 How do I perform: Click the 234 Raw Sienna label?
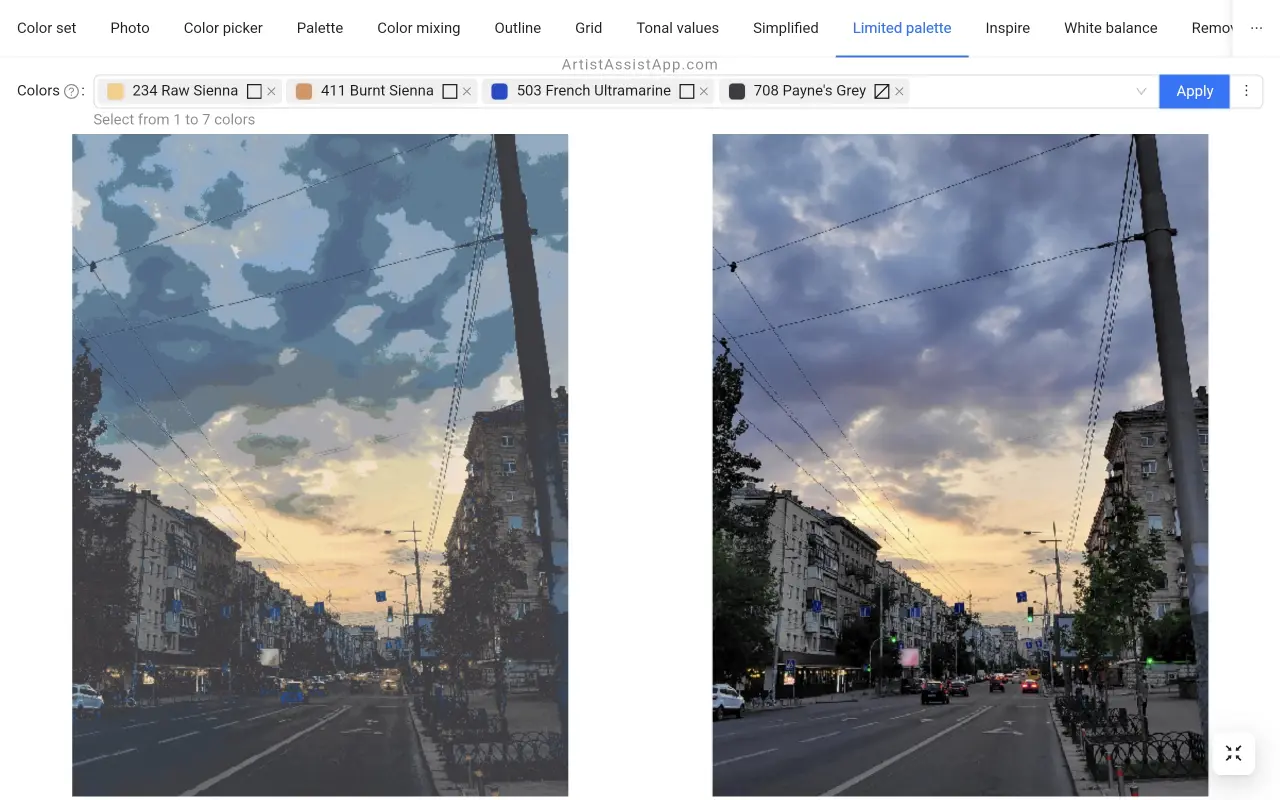tap(185, 91)
